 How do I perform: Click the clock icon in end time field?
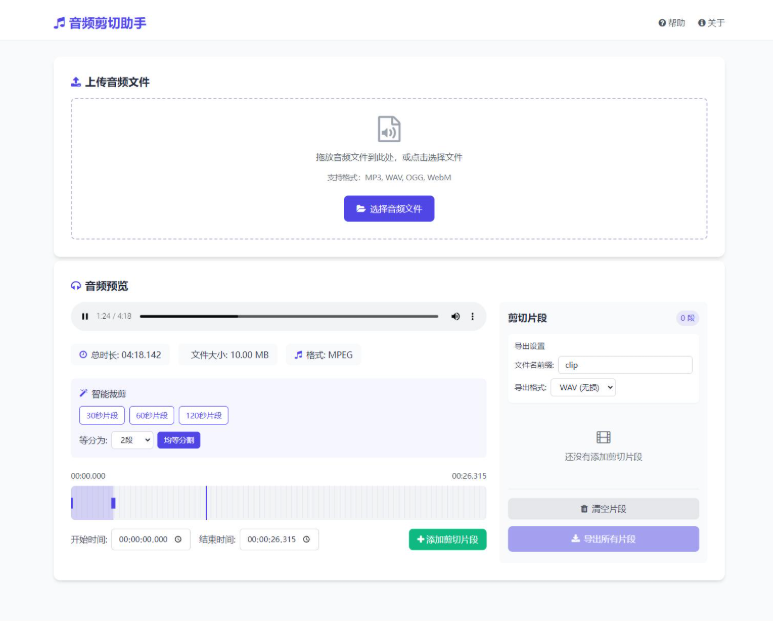point(305,540)
